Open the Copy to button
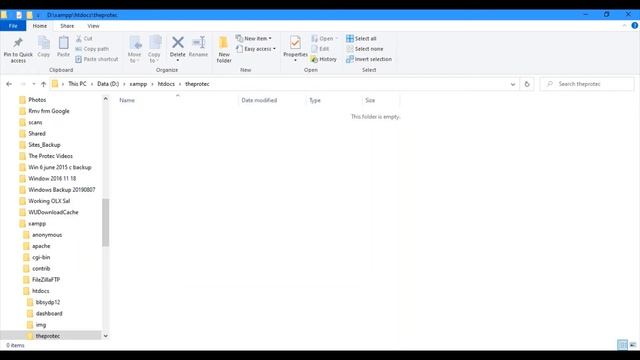Image resolution: width=640 pixels, height=360 pixels. point(154,49)
